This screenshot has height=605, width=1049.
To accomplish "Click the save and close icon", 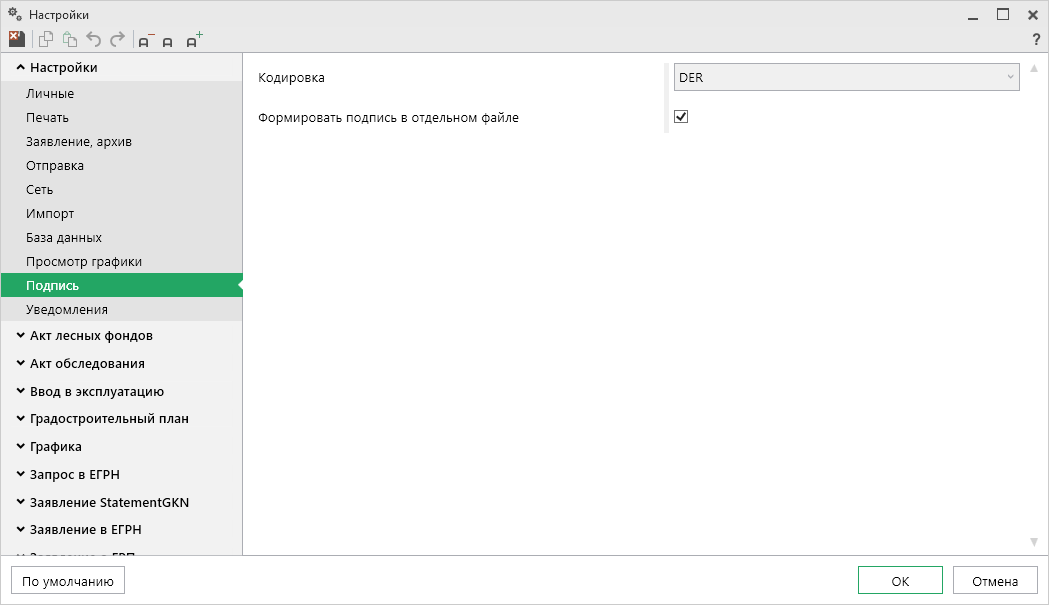I will tap(16, 39).
